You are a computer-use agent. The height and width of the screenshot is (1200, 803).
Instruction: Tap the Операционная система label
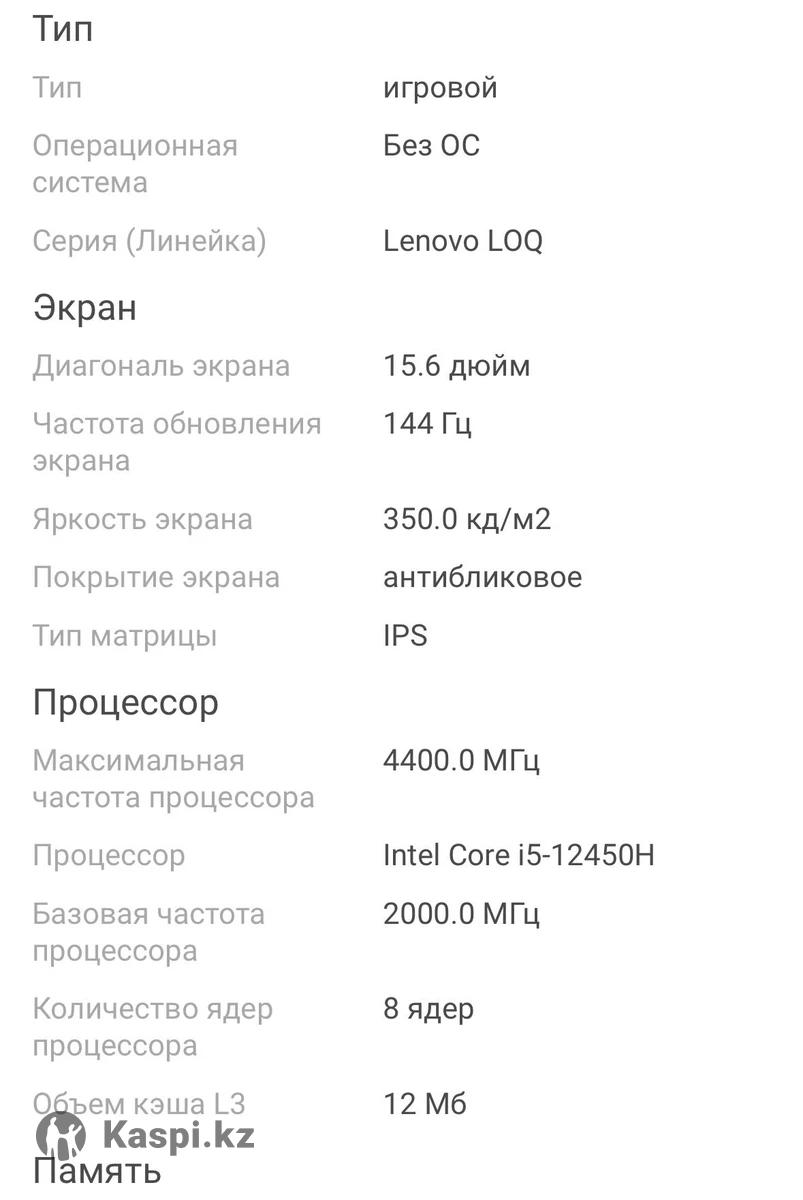pyautogui.click(x=135, y=165)
